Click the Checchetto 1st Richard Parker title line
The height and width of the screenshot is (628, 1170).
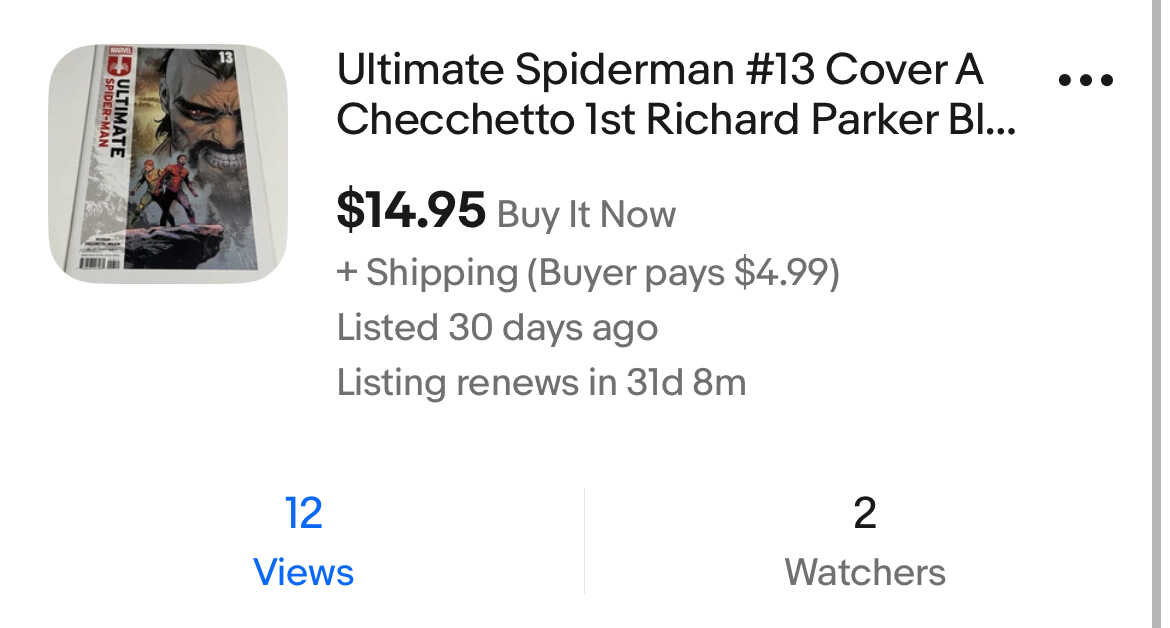click(676, 119)
